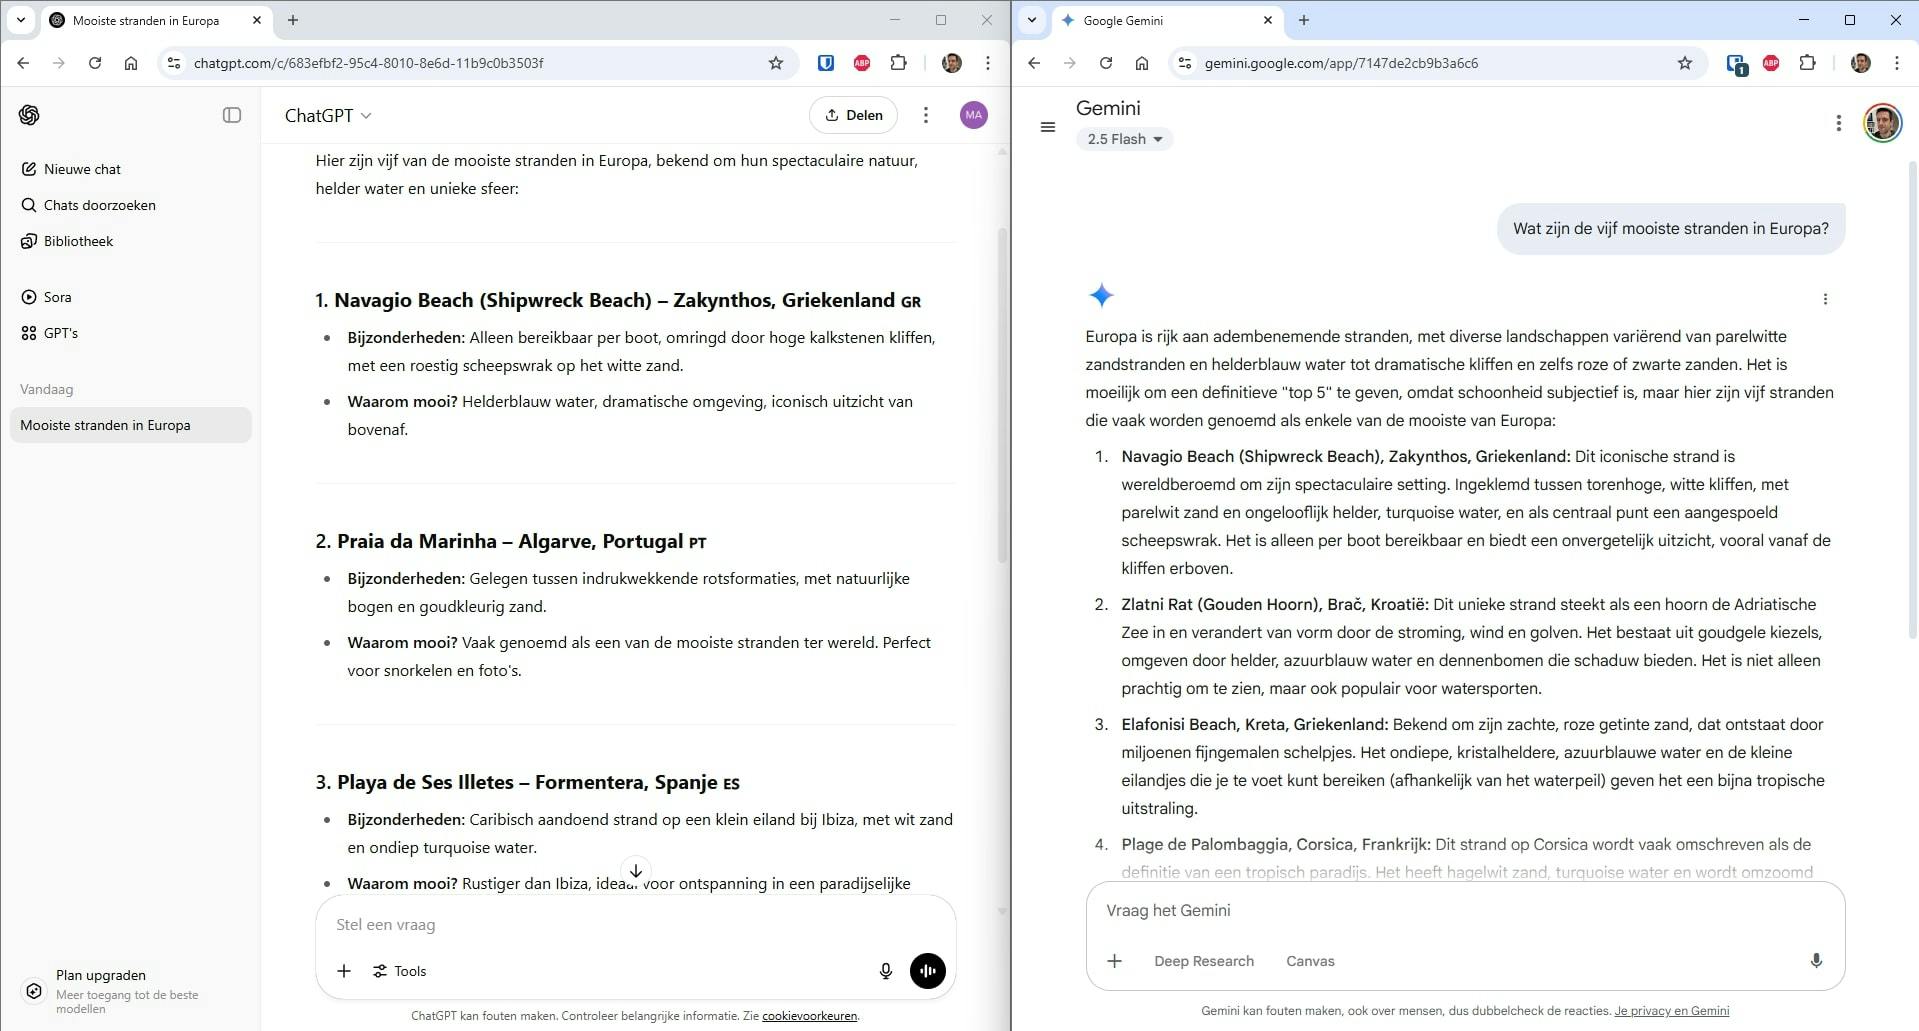This screenshot has height=1031, width=1919.
Task: Select Canvas in Gemini composer
Action: pos(1310,961)
